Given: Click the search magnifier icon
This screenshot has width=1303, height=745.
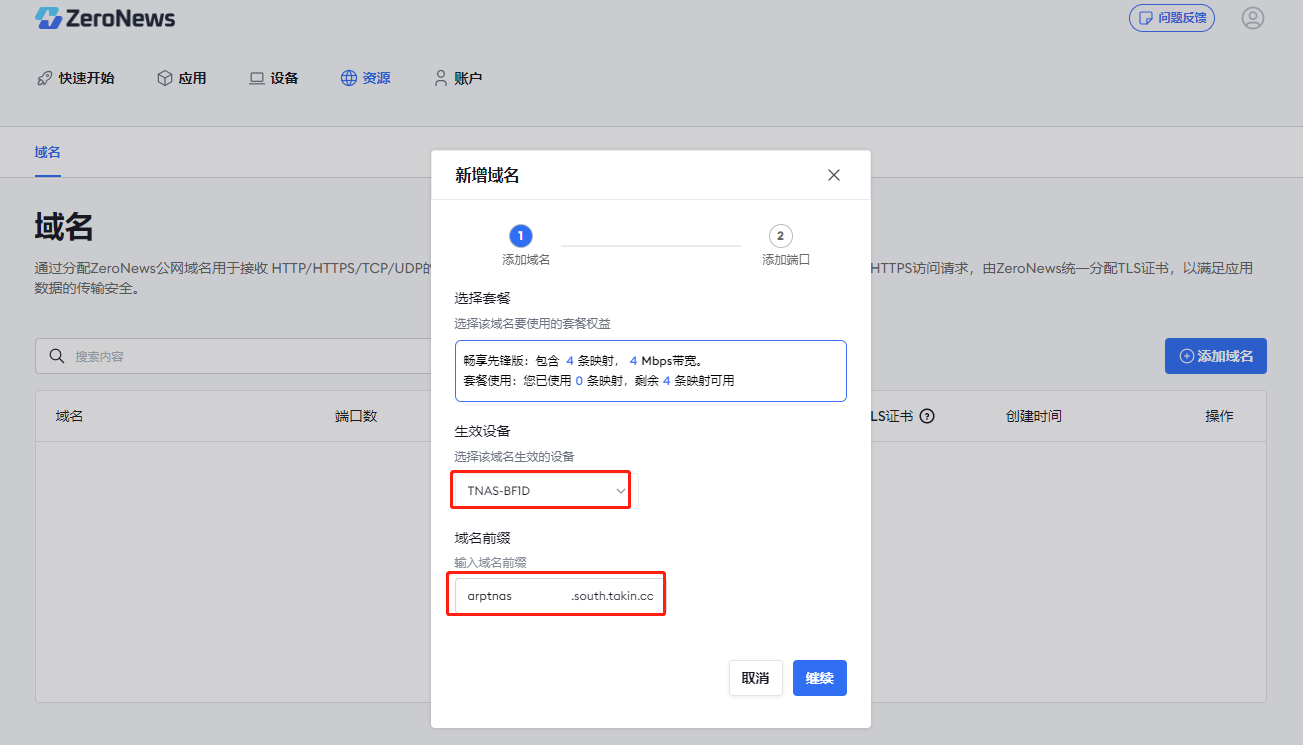Looking at the screenshot, I should 56,356.
